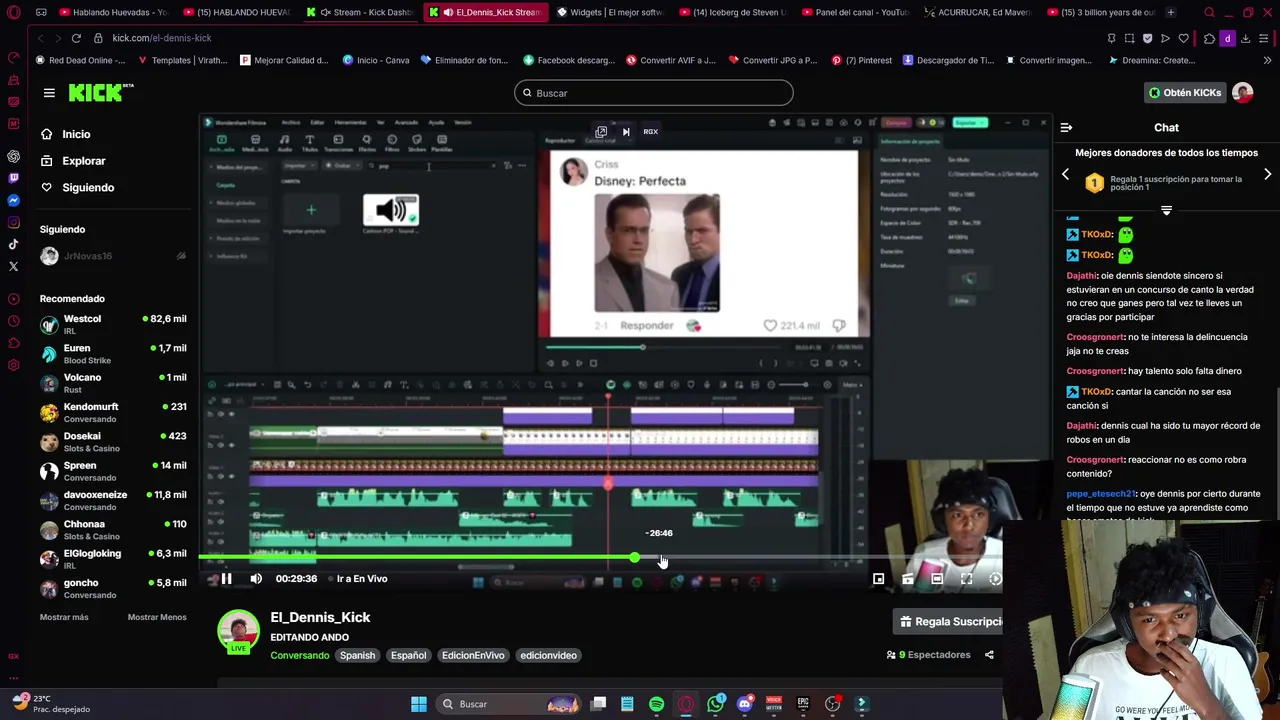Screen dimensions: 1280x720
Task: Open recommended channel goncho
Action: (x=113, y=588)
